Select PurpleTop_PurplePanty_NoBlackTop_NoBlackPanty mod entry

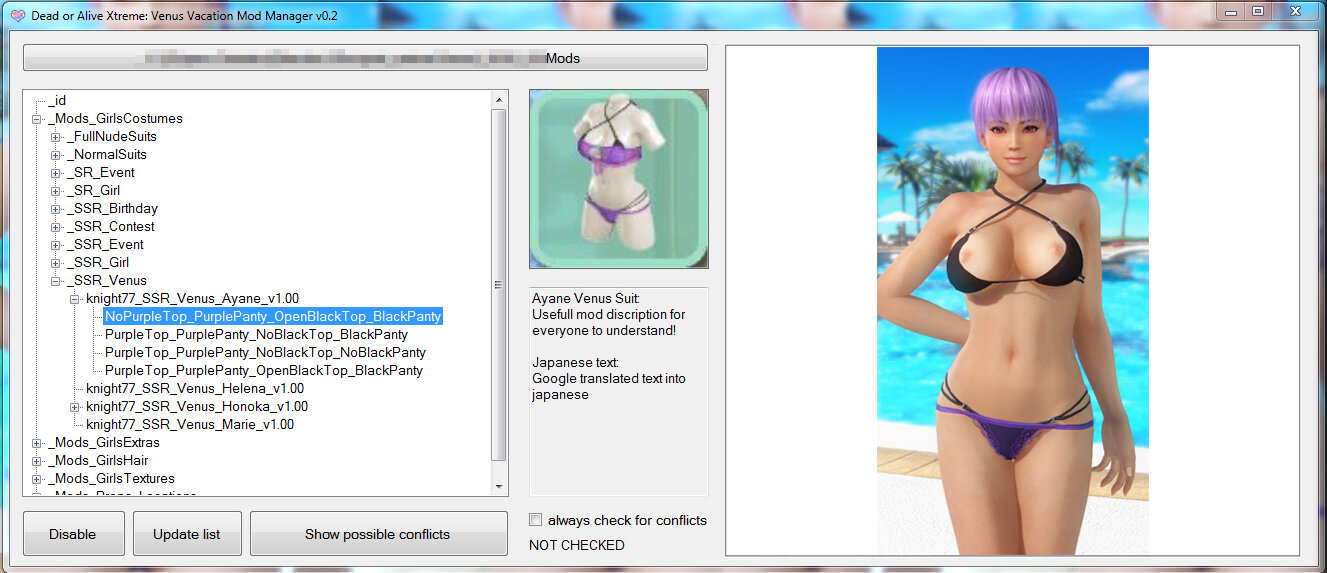[x=265, y=352]
